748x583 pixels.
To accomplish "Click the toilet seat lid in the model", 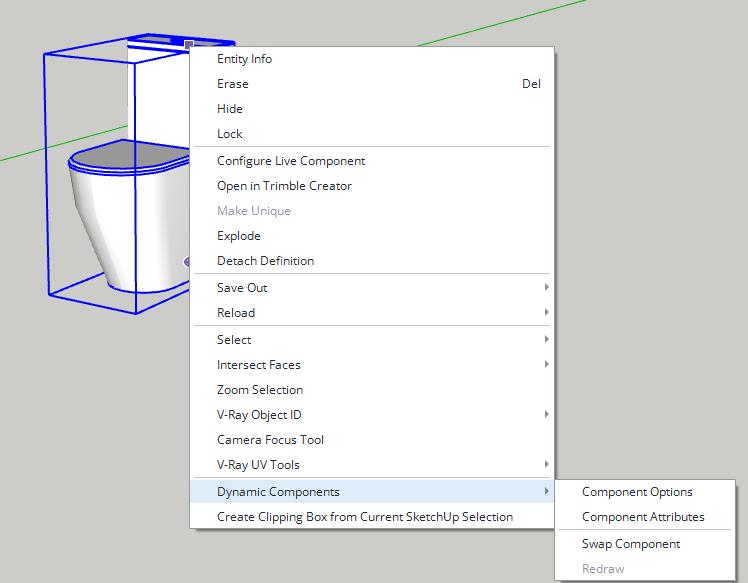I will pos(131,155).
